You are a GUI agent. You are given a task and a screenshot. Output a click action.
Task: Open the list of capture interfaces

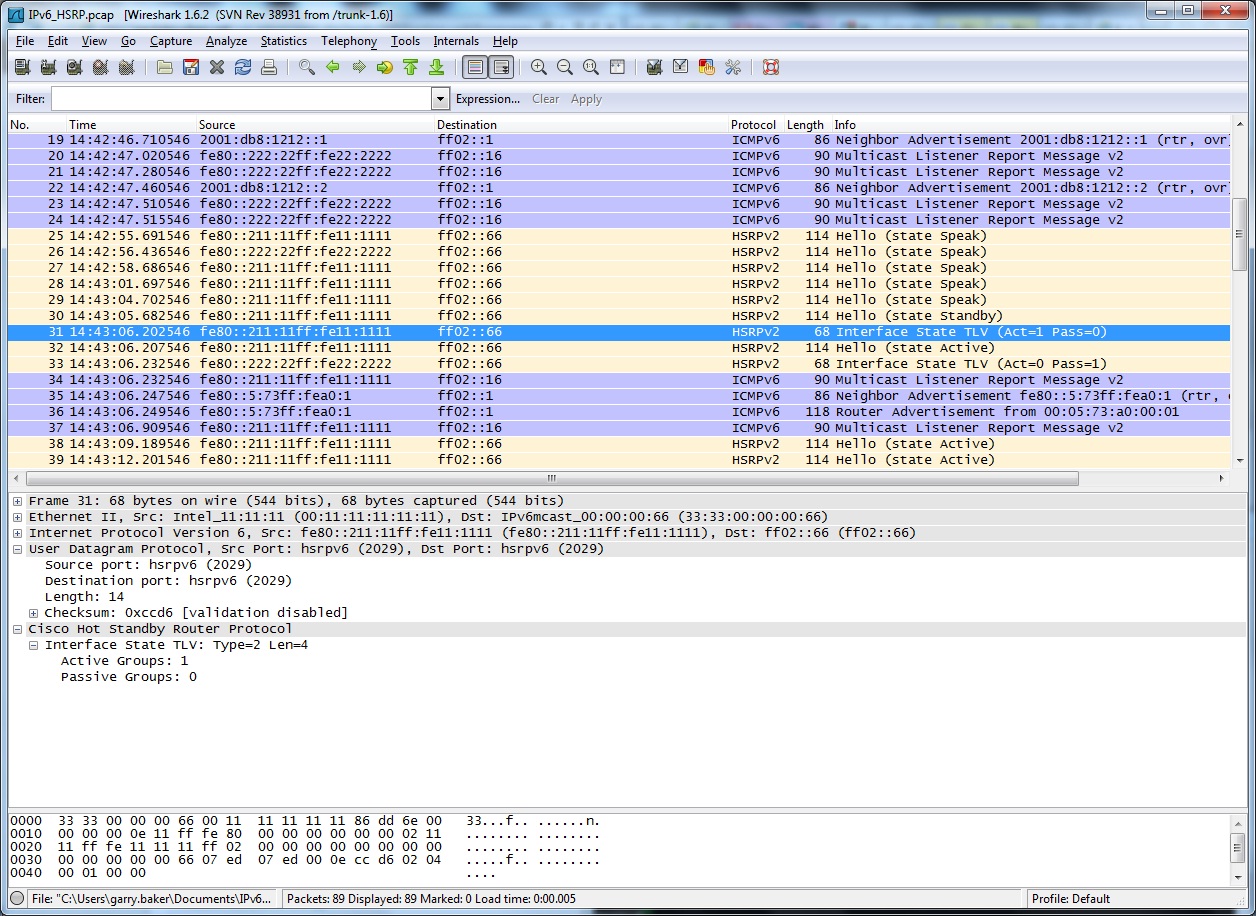(x=22, y=67)
